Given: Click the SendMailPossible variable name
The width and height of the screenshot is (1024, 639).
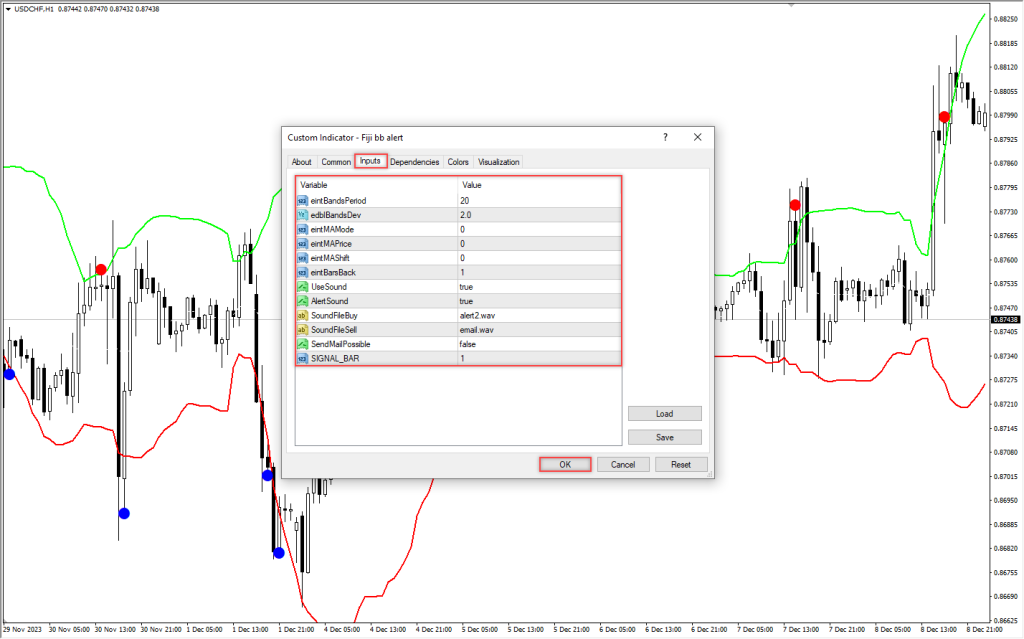Looking at the screenshot, I should (x=341, y=344).
